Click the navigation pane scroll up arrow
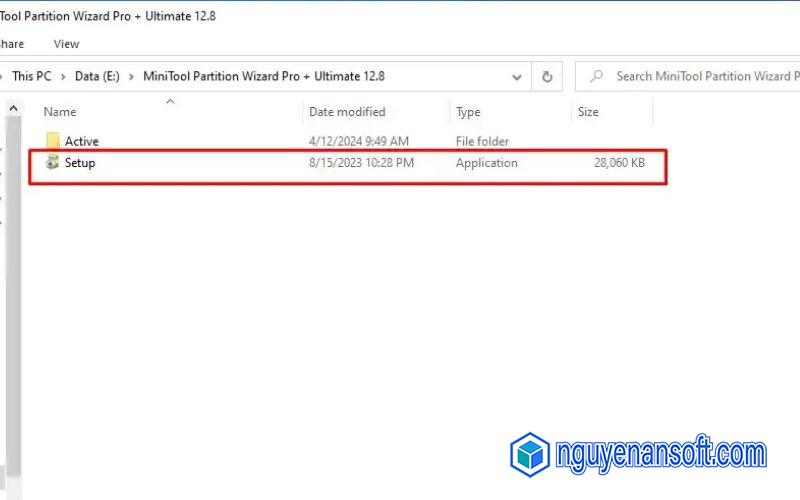 click(14, 108)
